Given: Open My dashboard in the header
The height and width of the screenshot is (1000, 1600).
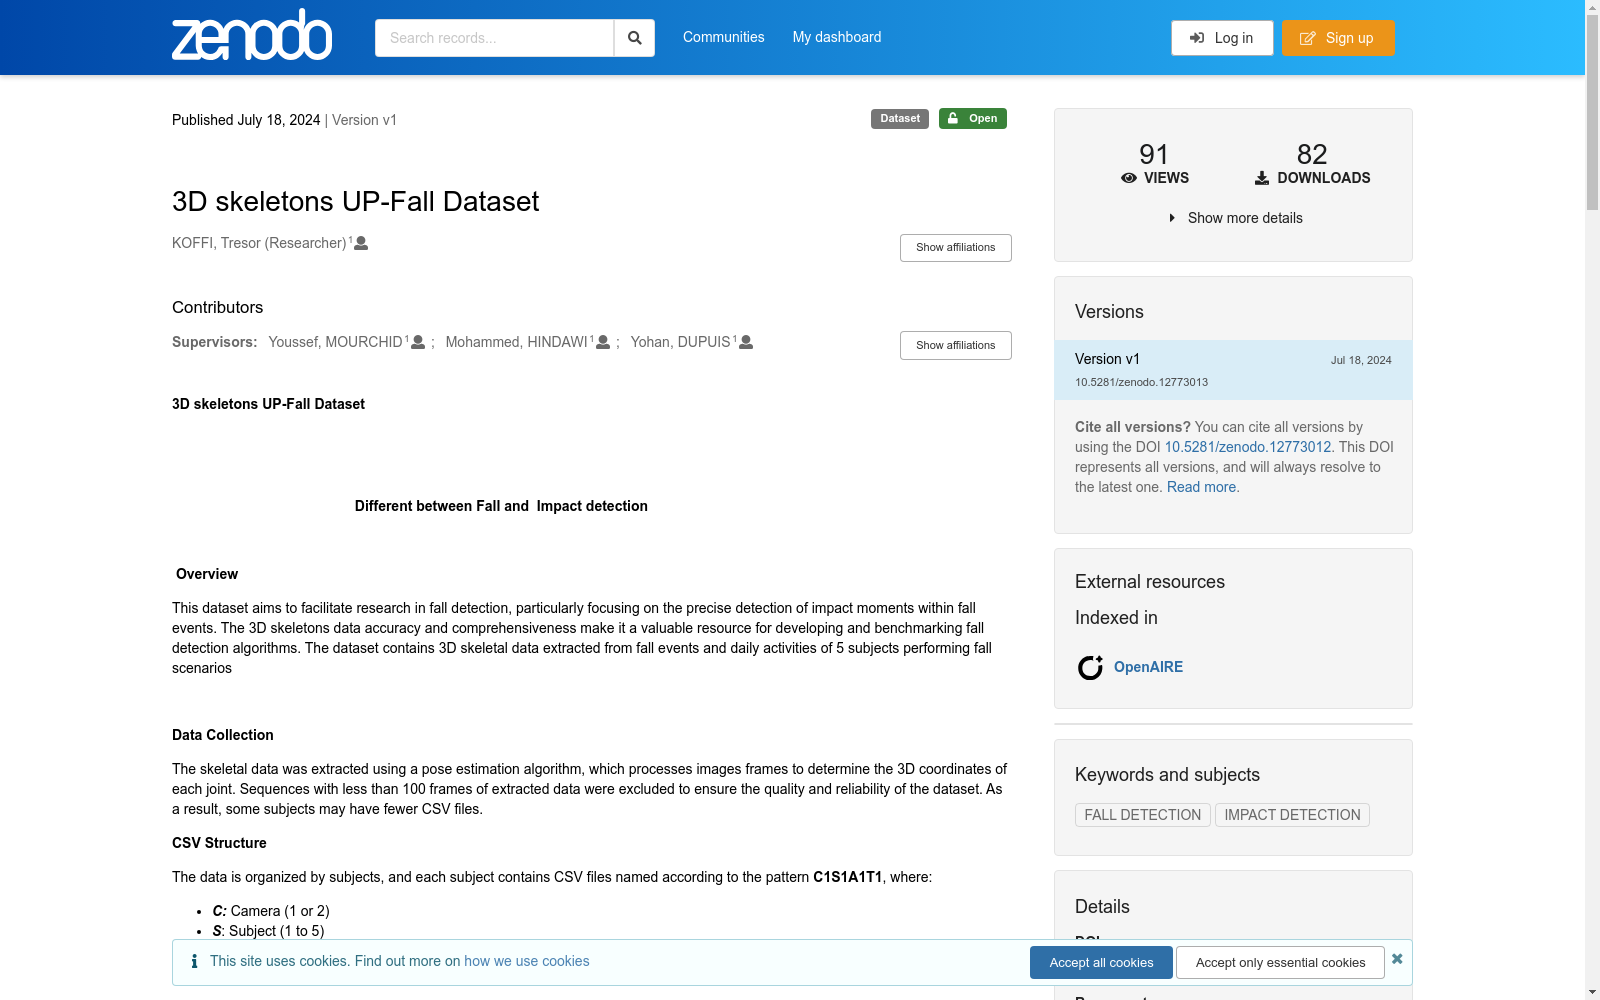Looking at the screenshot, I should pyautogui.click(x=837, y=37).
